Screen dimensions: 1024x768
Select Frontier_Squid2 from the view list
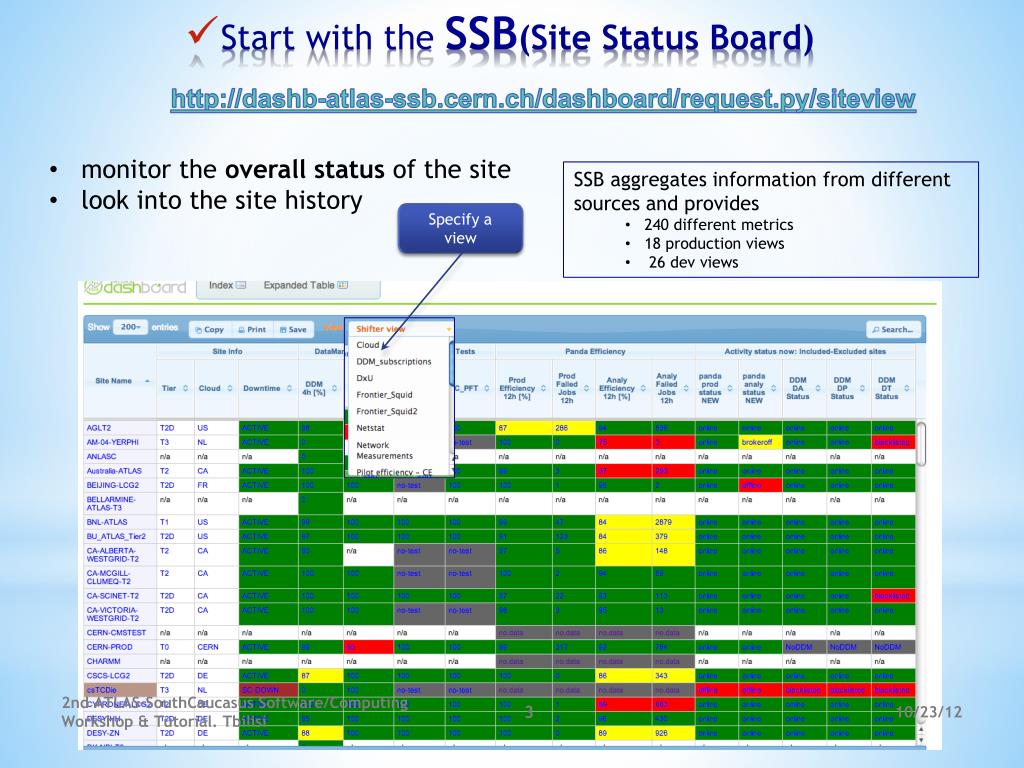[387, 411]
